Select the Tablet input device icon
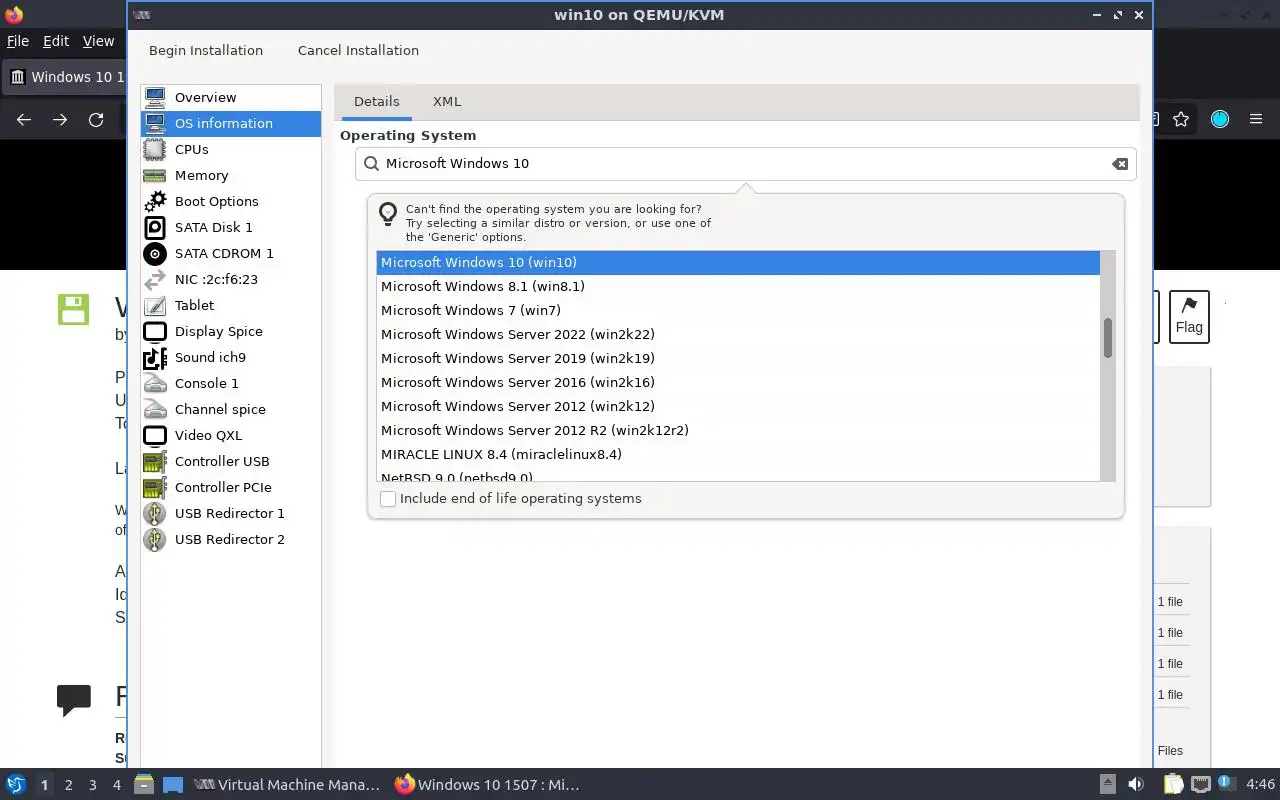 (x=155, y=305)
